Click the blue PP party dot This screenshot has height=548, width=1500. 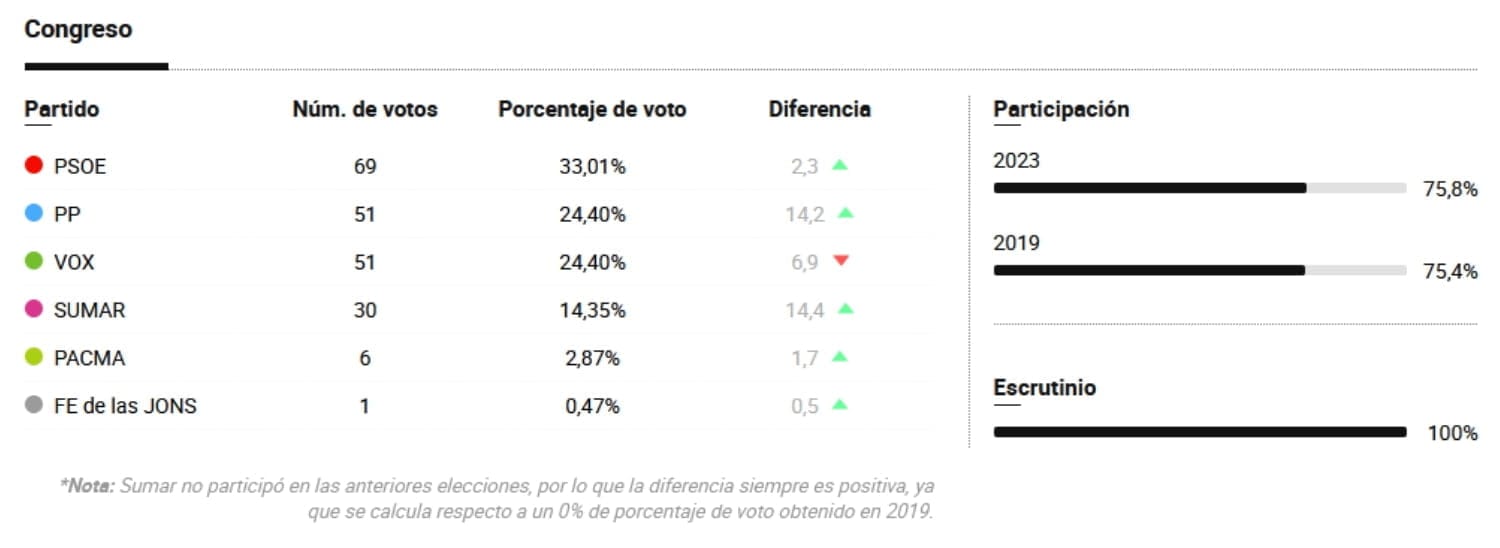point(34,213)
